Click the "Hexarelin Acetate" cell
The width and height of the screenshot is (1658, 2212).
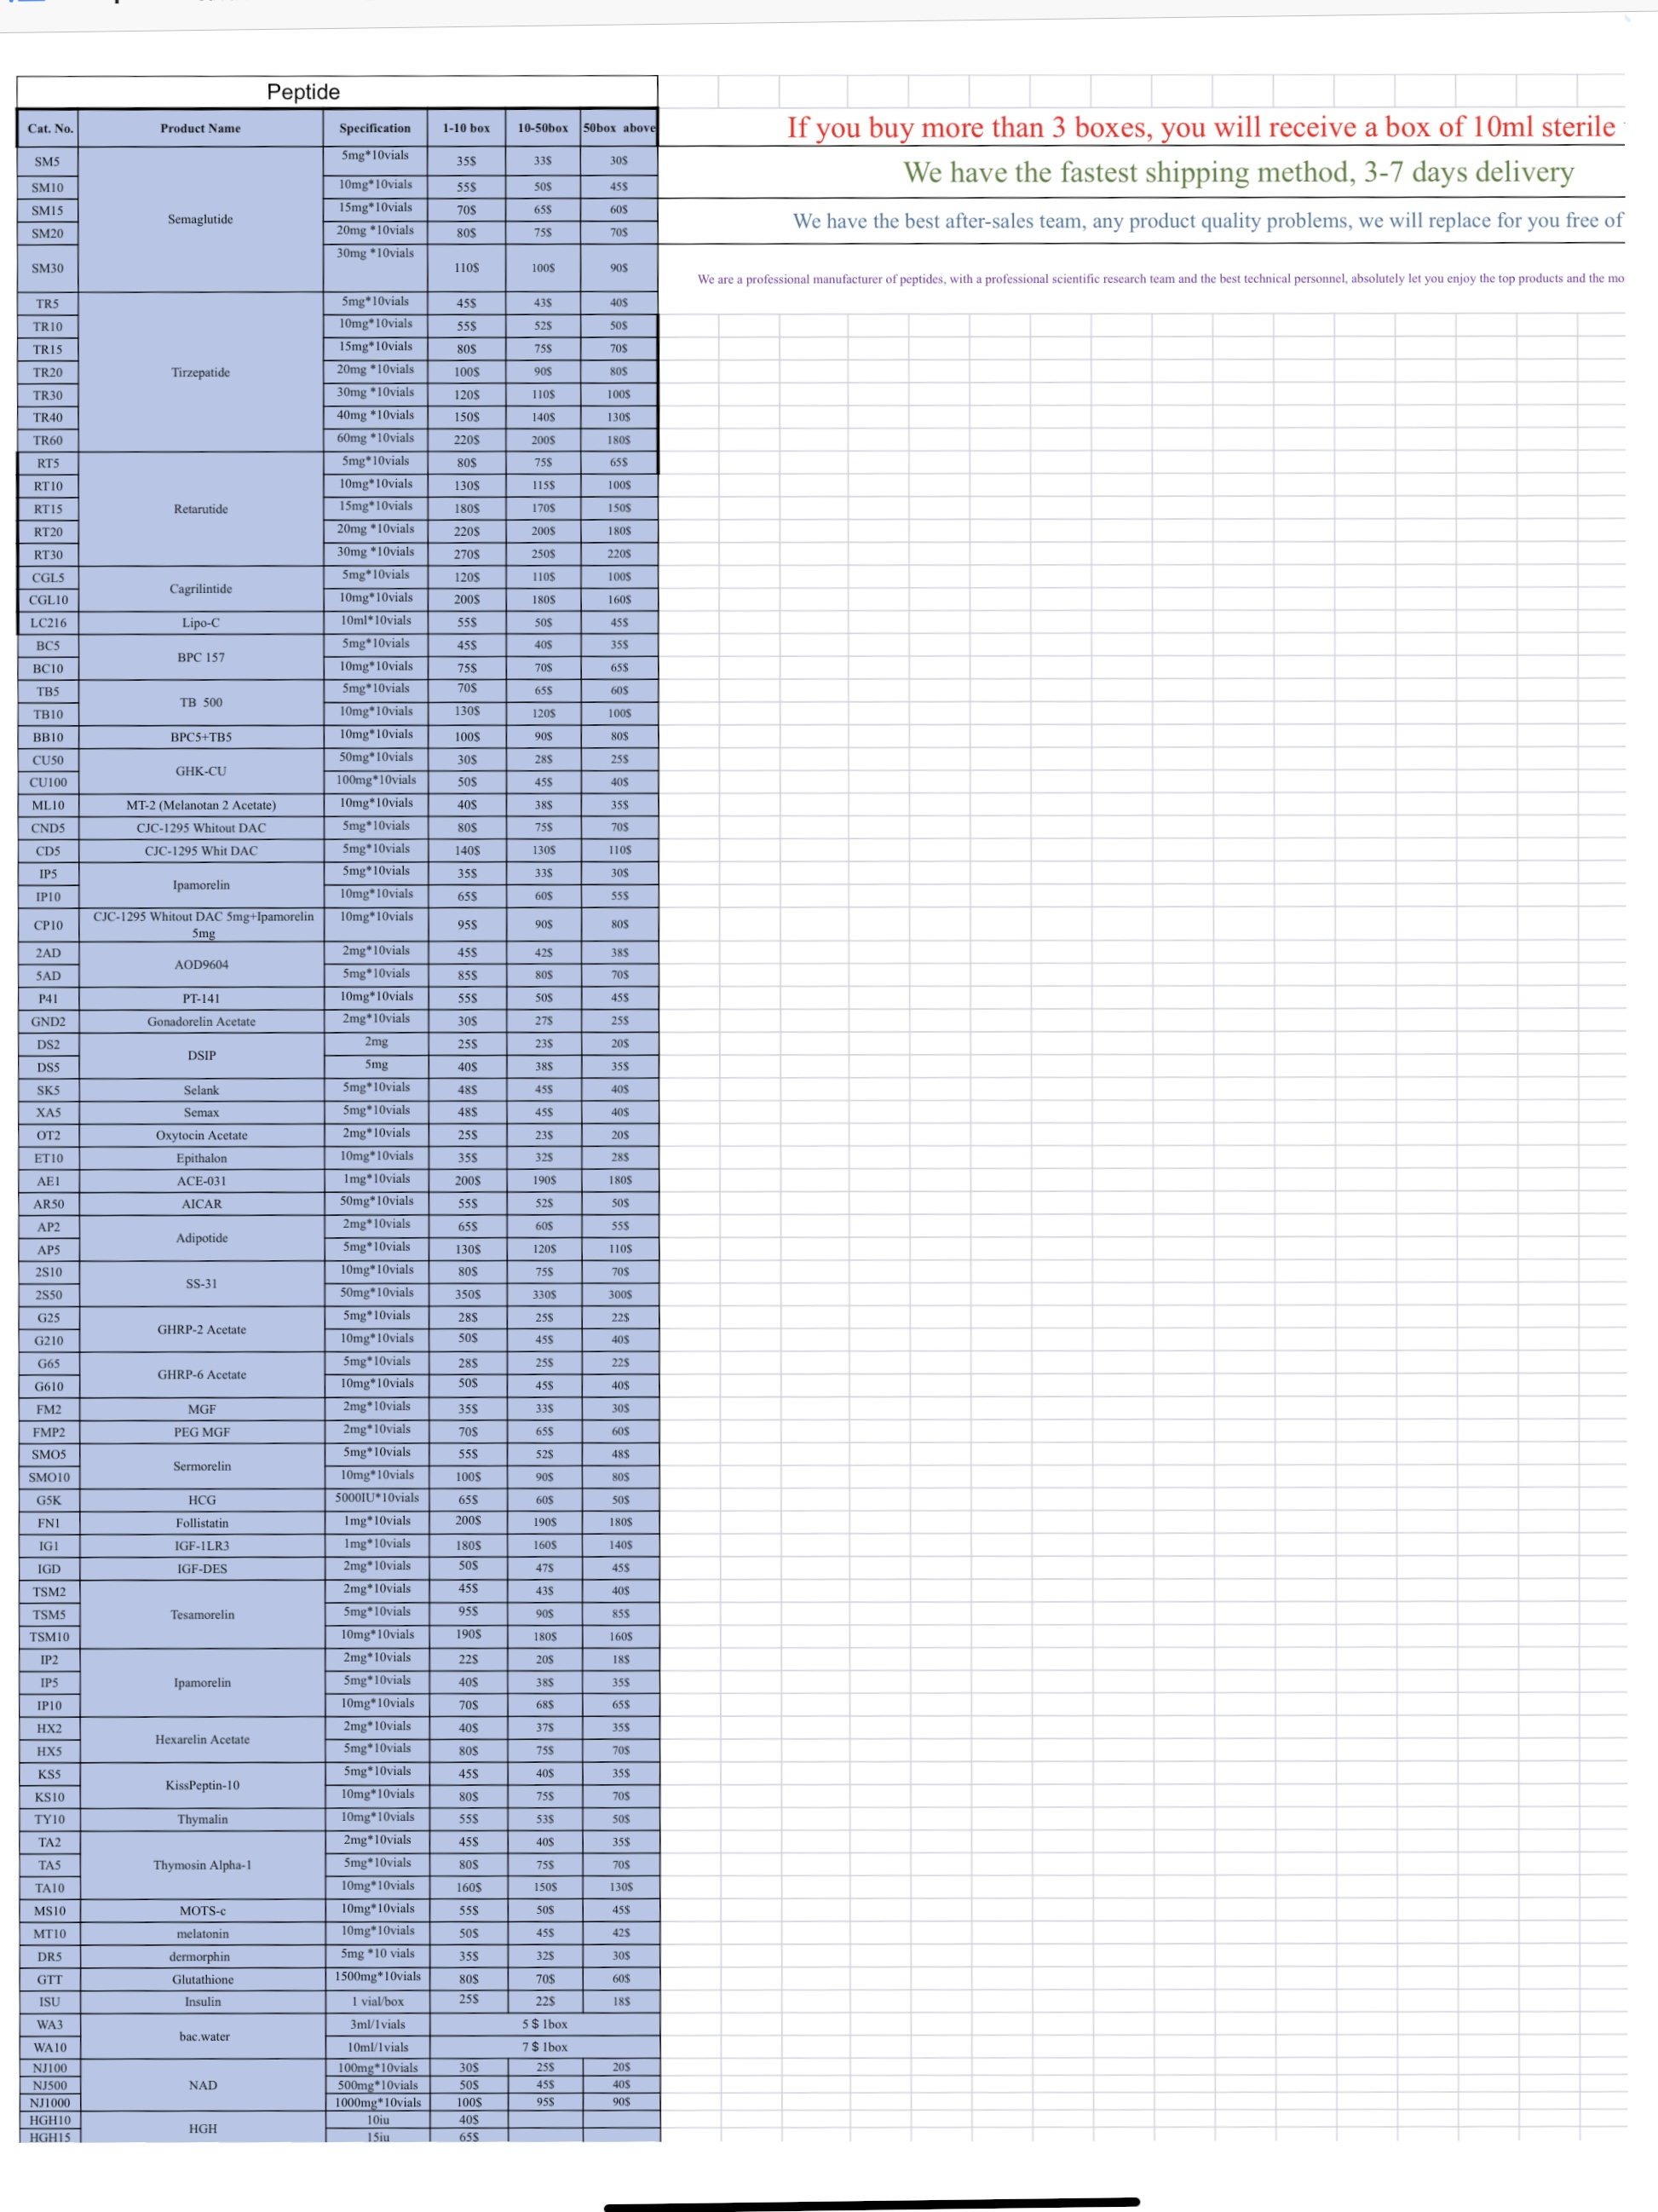pos(202,1739)
